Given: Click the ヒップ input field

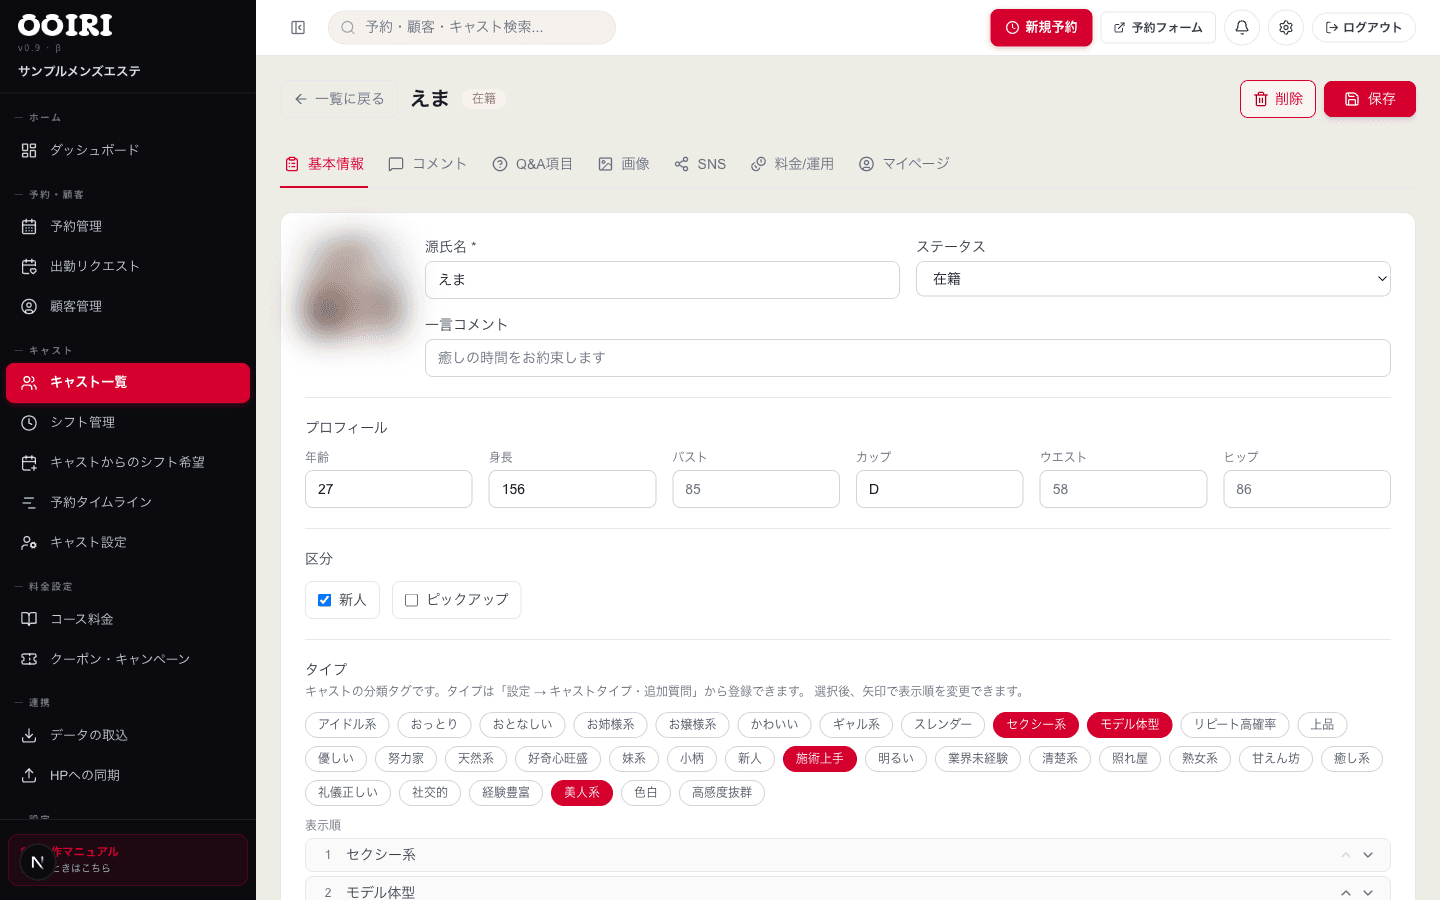Looking at the screenshot, I should tap(1307, 489).
